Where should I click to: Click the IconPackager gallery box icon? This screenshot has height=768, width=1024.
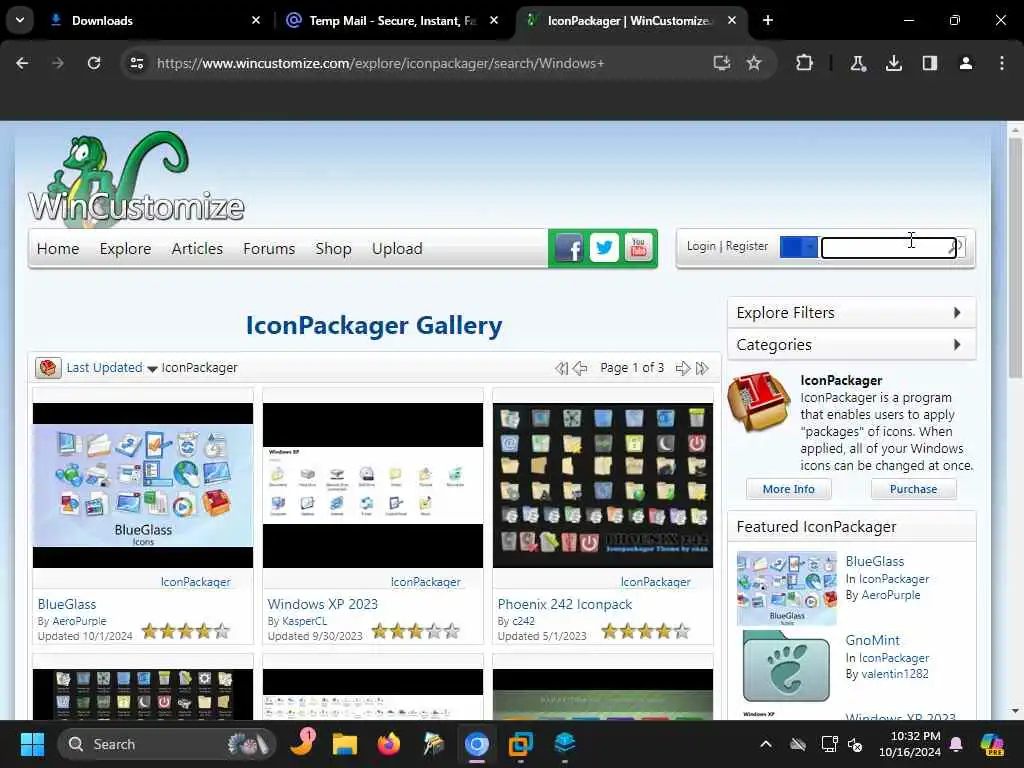pyautogui.click(x=48, y=368)
